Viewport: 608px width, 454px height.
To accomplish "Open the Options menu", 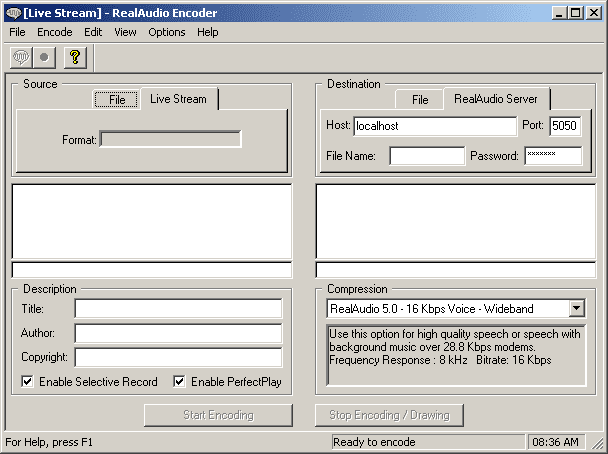I will [167, 32].
